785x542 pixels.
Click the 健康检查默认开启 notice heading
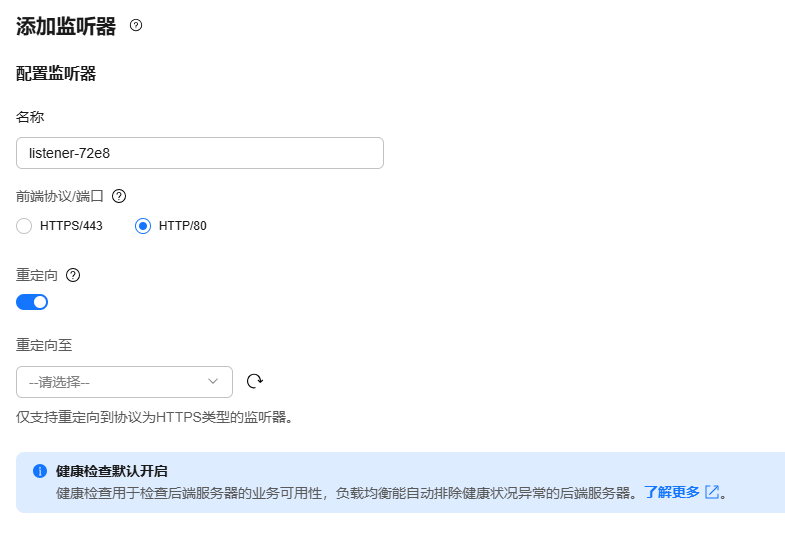pos(112,471)
